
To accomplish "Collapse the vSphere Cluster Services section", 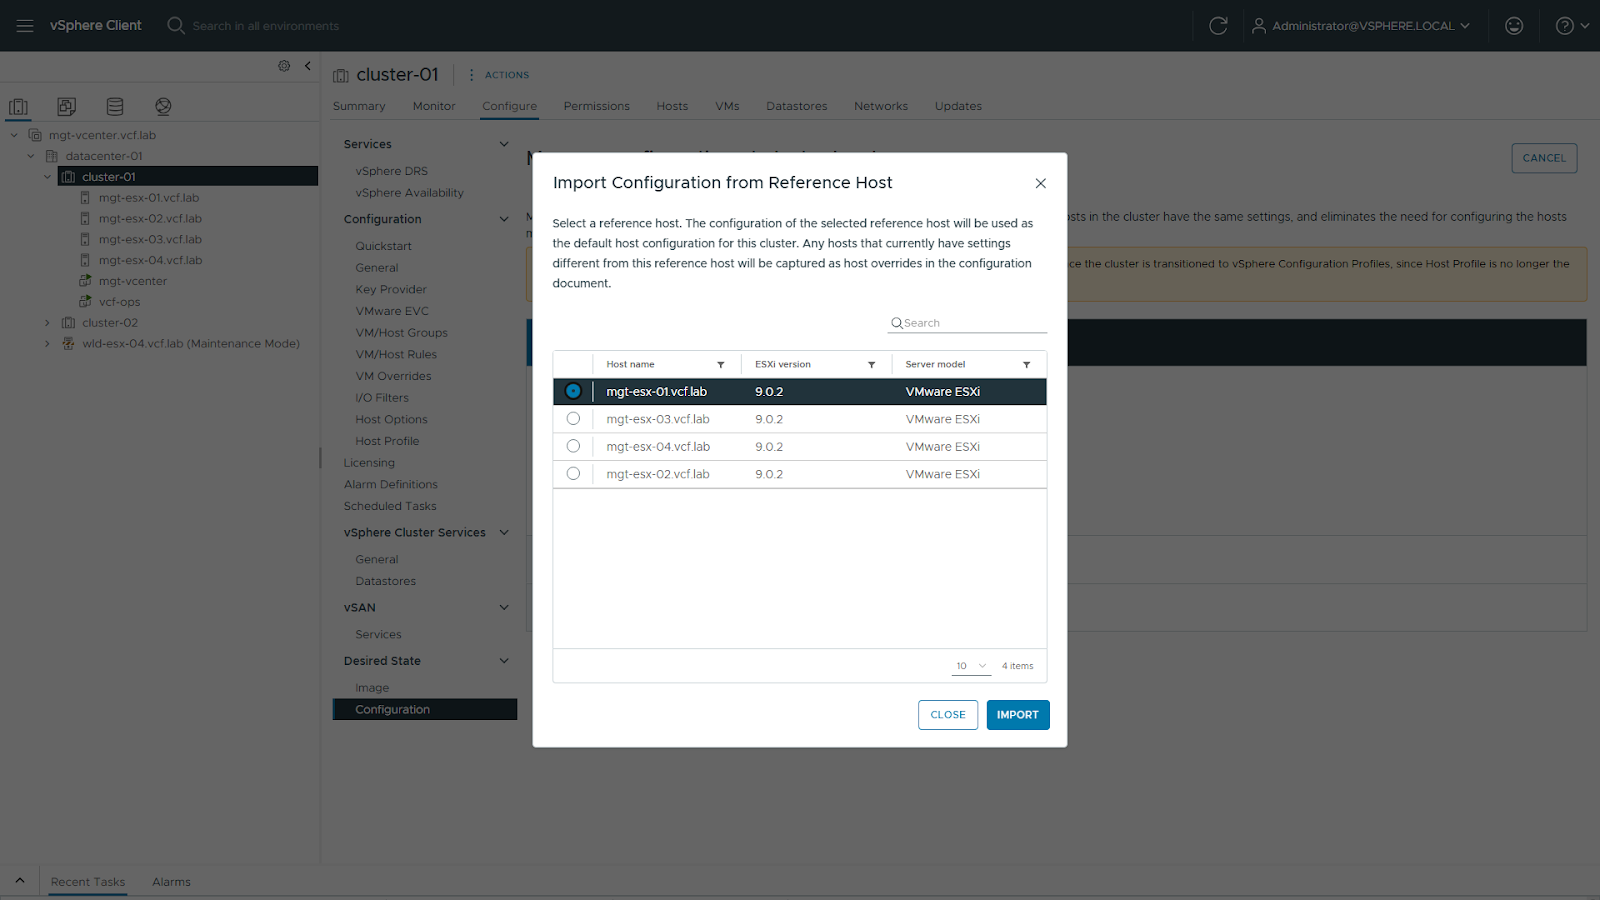I will (504, 533).
